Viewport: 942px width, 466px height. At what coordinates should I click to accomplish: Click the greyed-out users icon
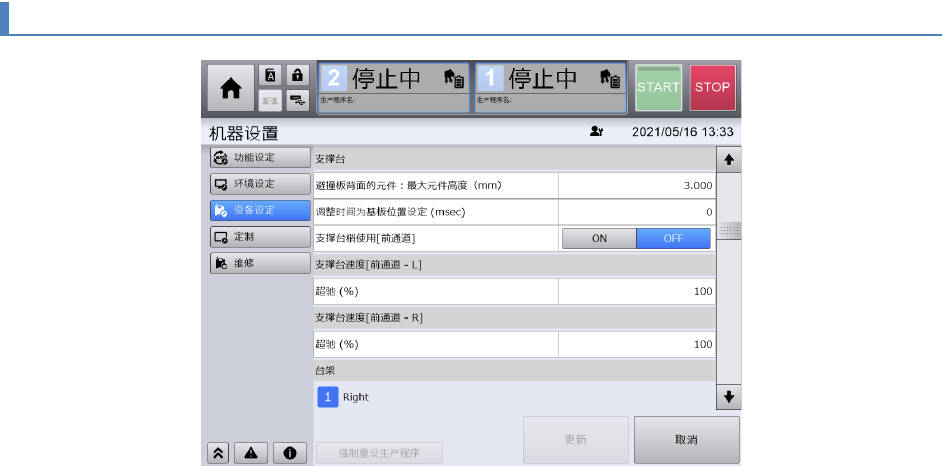[x=270, y=101]
